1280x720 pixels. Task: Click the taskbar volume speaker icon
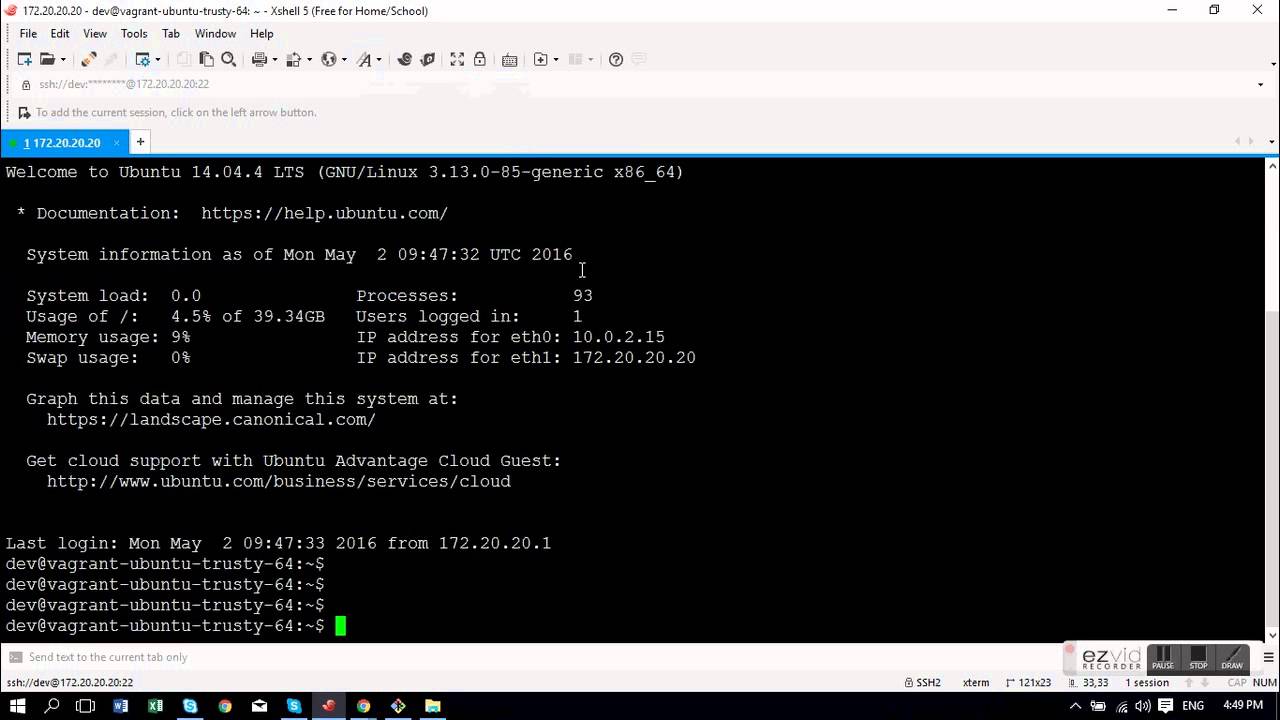coord(1143,706)
